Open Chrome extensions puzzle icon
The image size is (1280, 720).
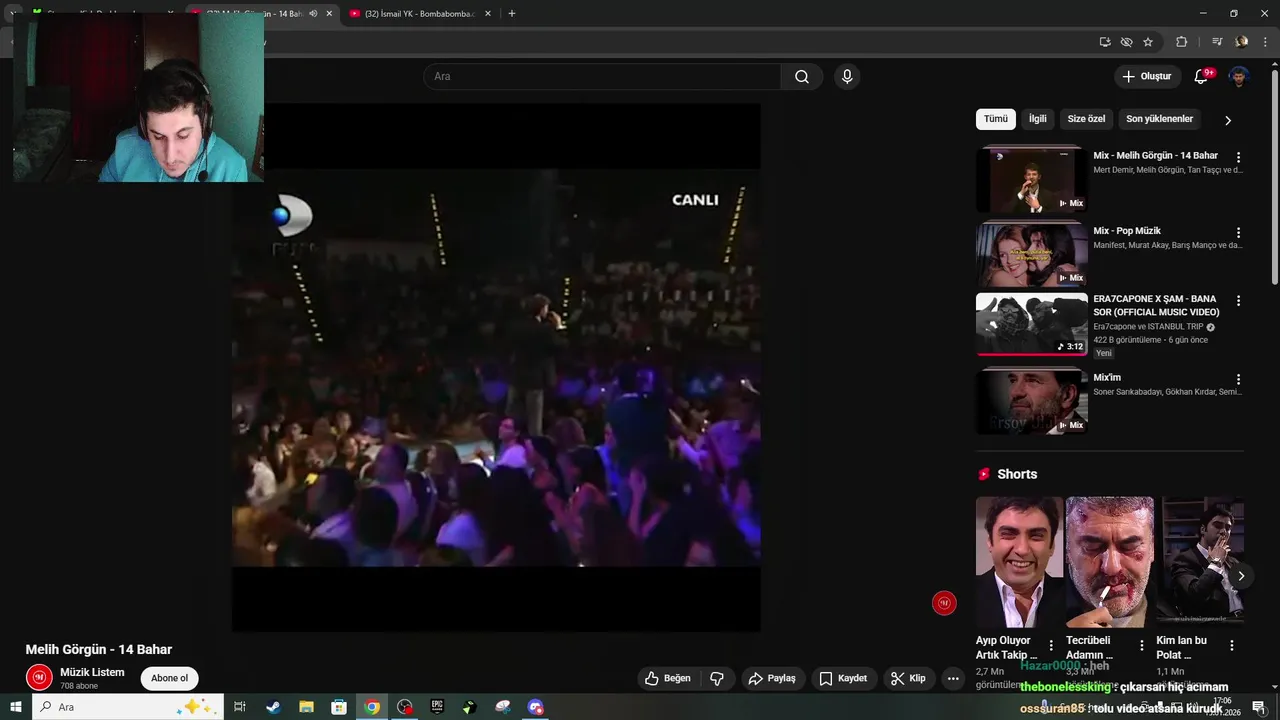(1181, 42)
